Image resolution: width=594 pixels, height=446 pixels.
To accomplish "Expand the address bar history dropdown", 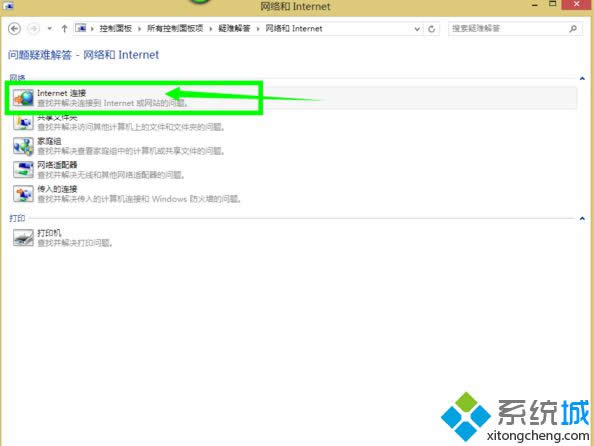I will pos(417,29).
